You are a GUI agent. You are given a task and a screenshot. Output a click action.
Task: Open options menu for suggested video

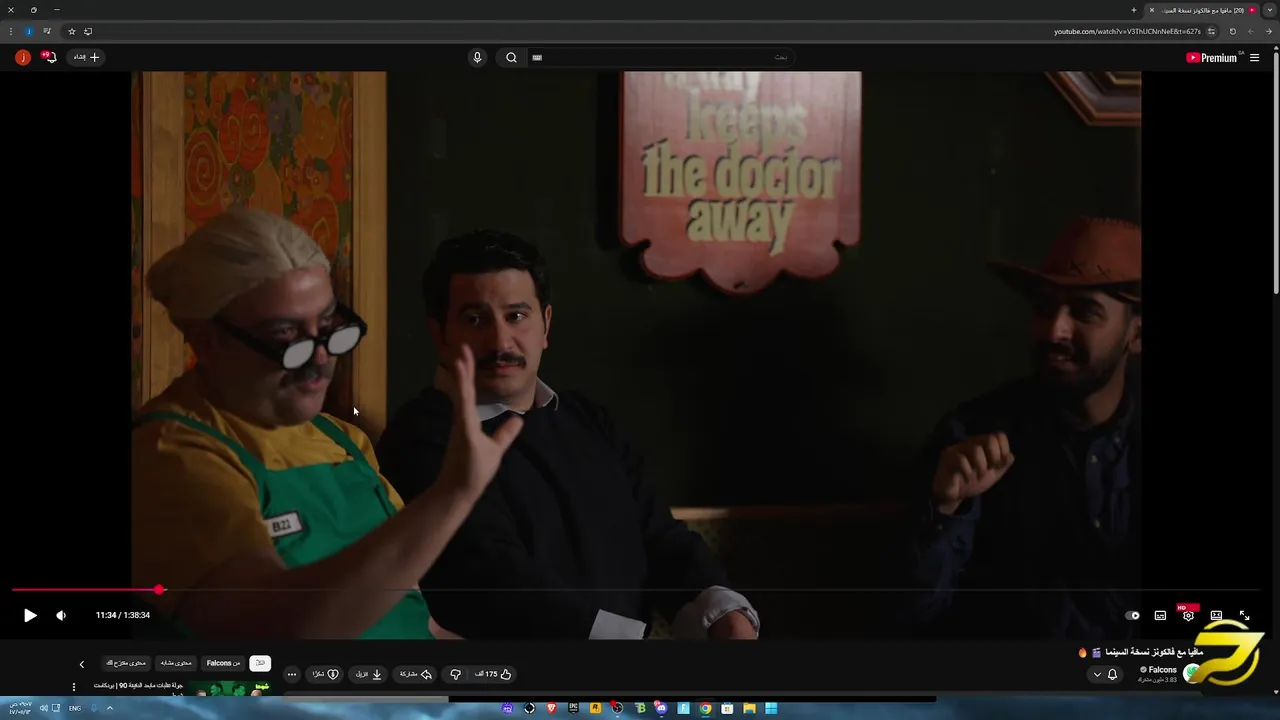click(73, 687)
